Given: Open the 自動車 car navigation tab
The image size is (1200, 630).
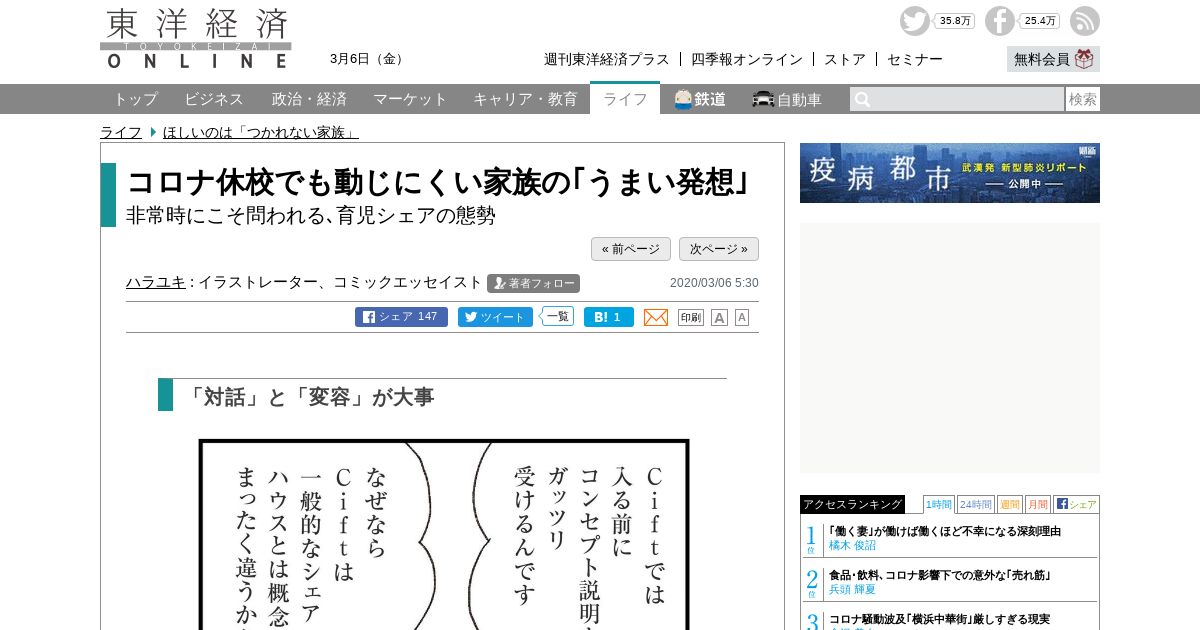Looking at the screenshot, I should (x=788, y=99).
